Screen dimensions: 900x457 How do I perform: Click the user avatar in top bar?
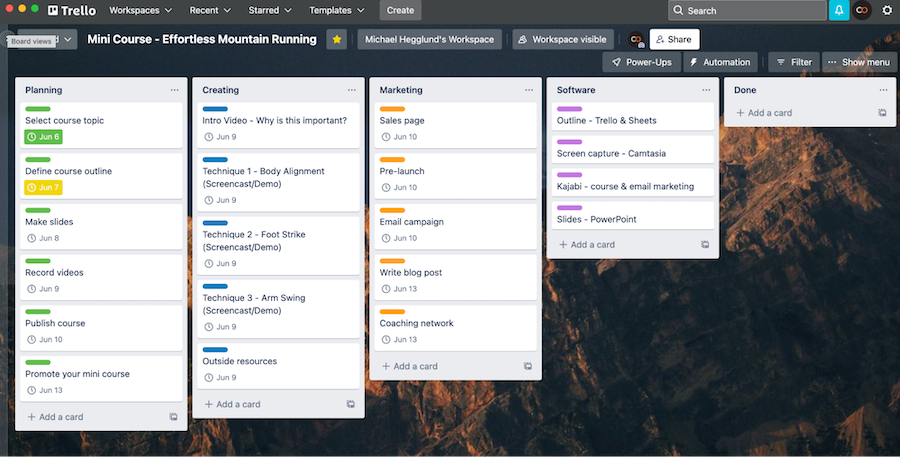pos(862,10)
